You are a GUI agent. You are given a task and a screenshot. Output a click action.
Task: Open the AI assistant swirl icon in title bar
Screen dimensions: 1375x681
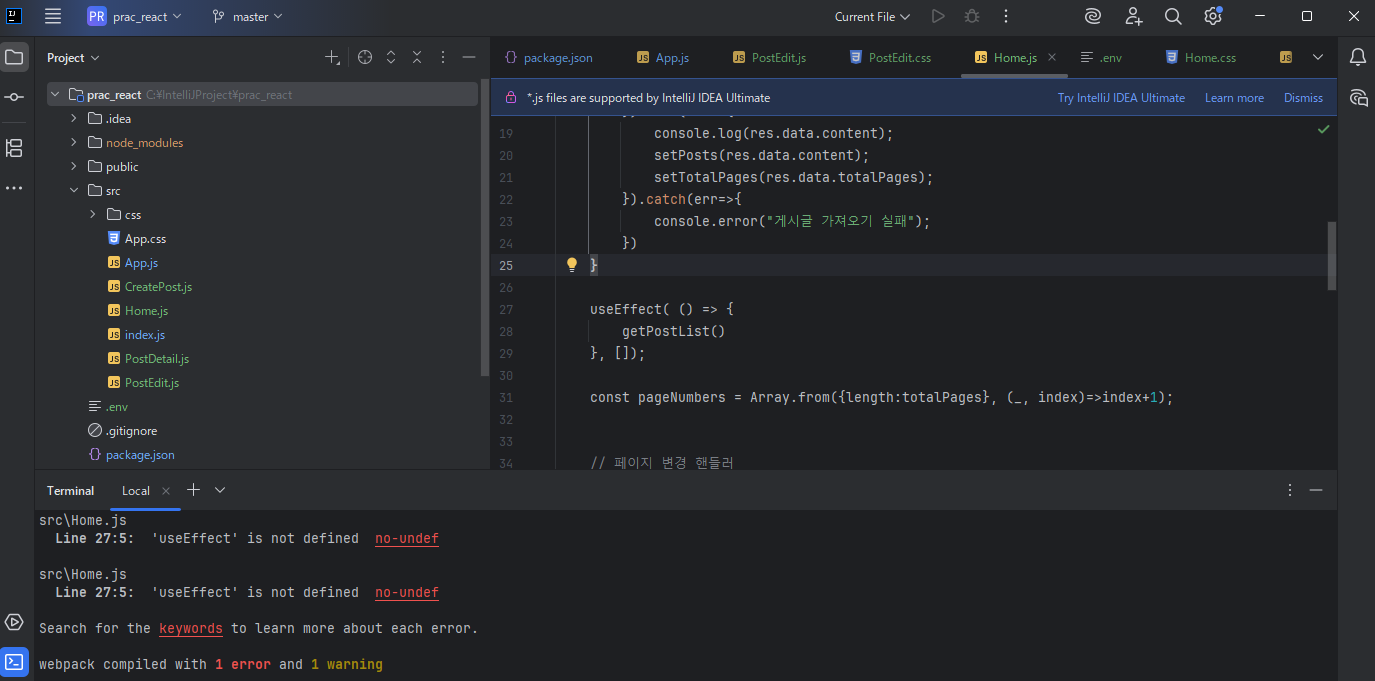click(1093, 16)
